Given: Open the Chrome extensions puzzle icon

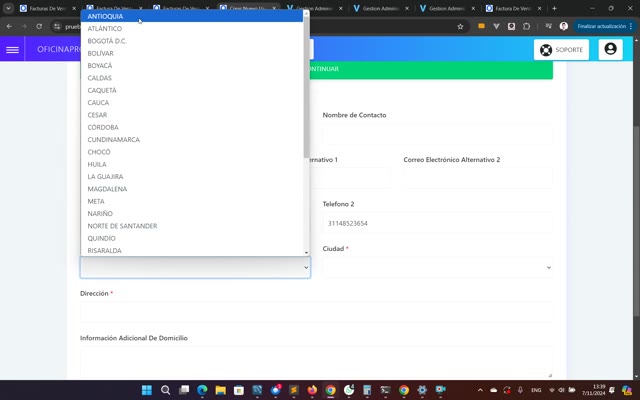Looking at the screenshot, I should pyautogui.click(x=527, y=26).
